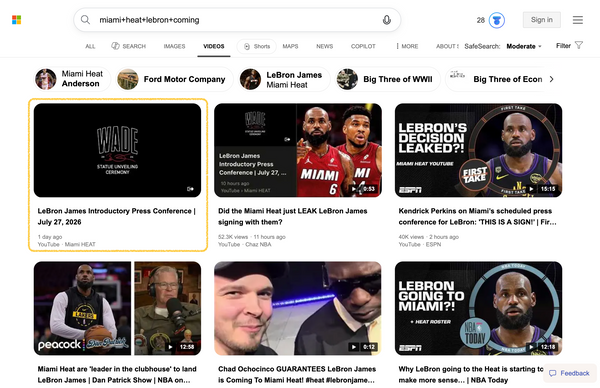Open 'Did the Miami Heat just LEAK' title

293,217
